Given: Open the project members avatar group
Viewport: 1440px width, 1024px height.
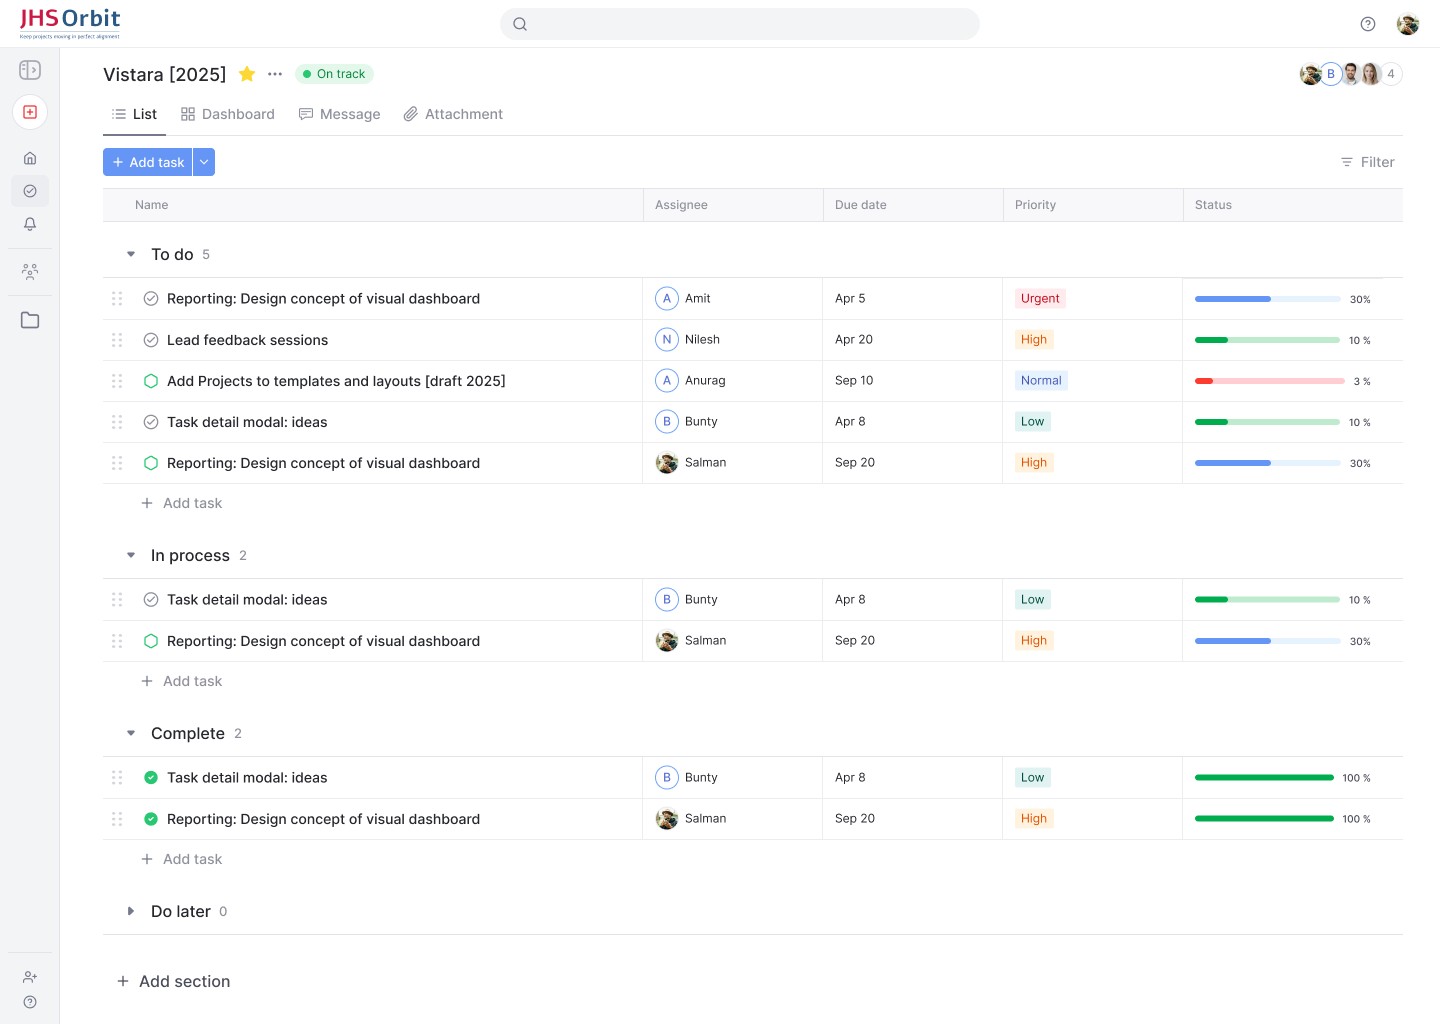Looking at the screenshot, I should pyautogui.click(x=1350, y=74).
